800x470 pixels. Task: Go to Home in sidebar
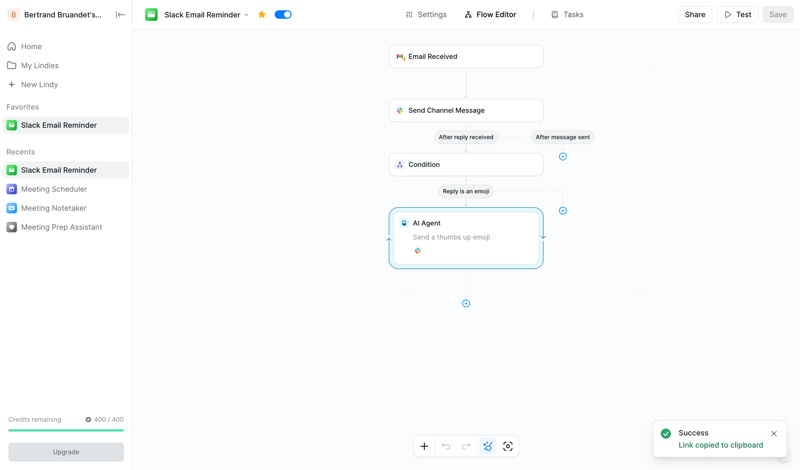(x=65, y=46)
